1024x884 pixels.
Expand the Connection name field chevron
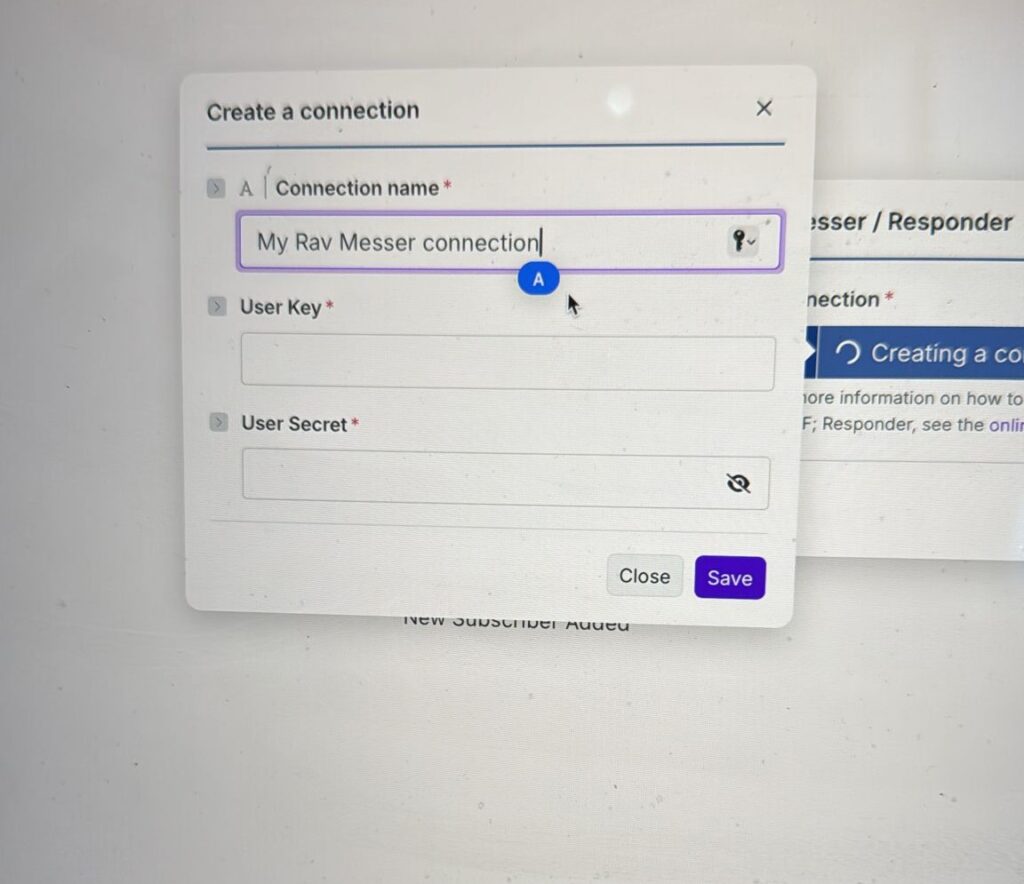coord(216,188)
